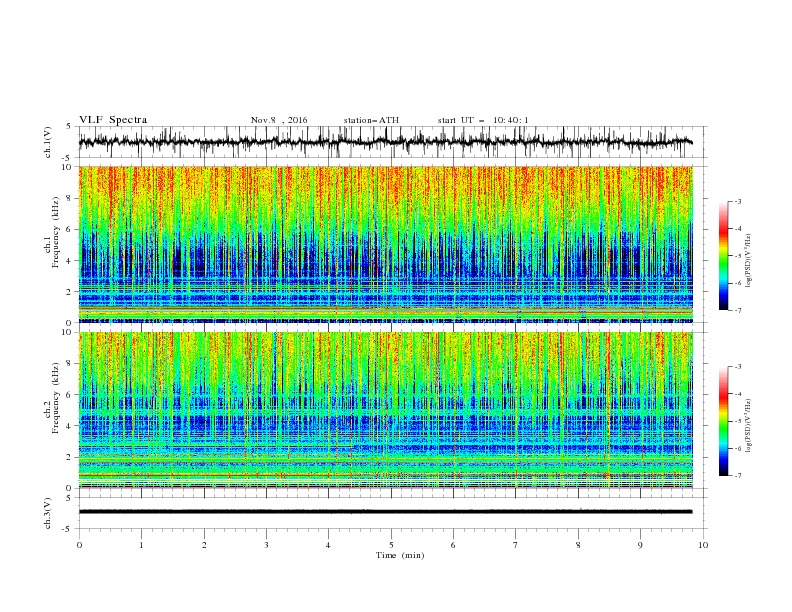Click the "-3" tick on ch.2 colorbar
This screenshot has width=792, height=612.
tap(737, 367)
